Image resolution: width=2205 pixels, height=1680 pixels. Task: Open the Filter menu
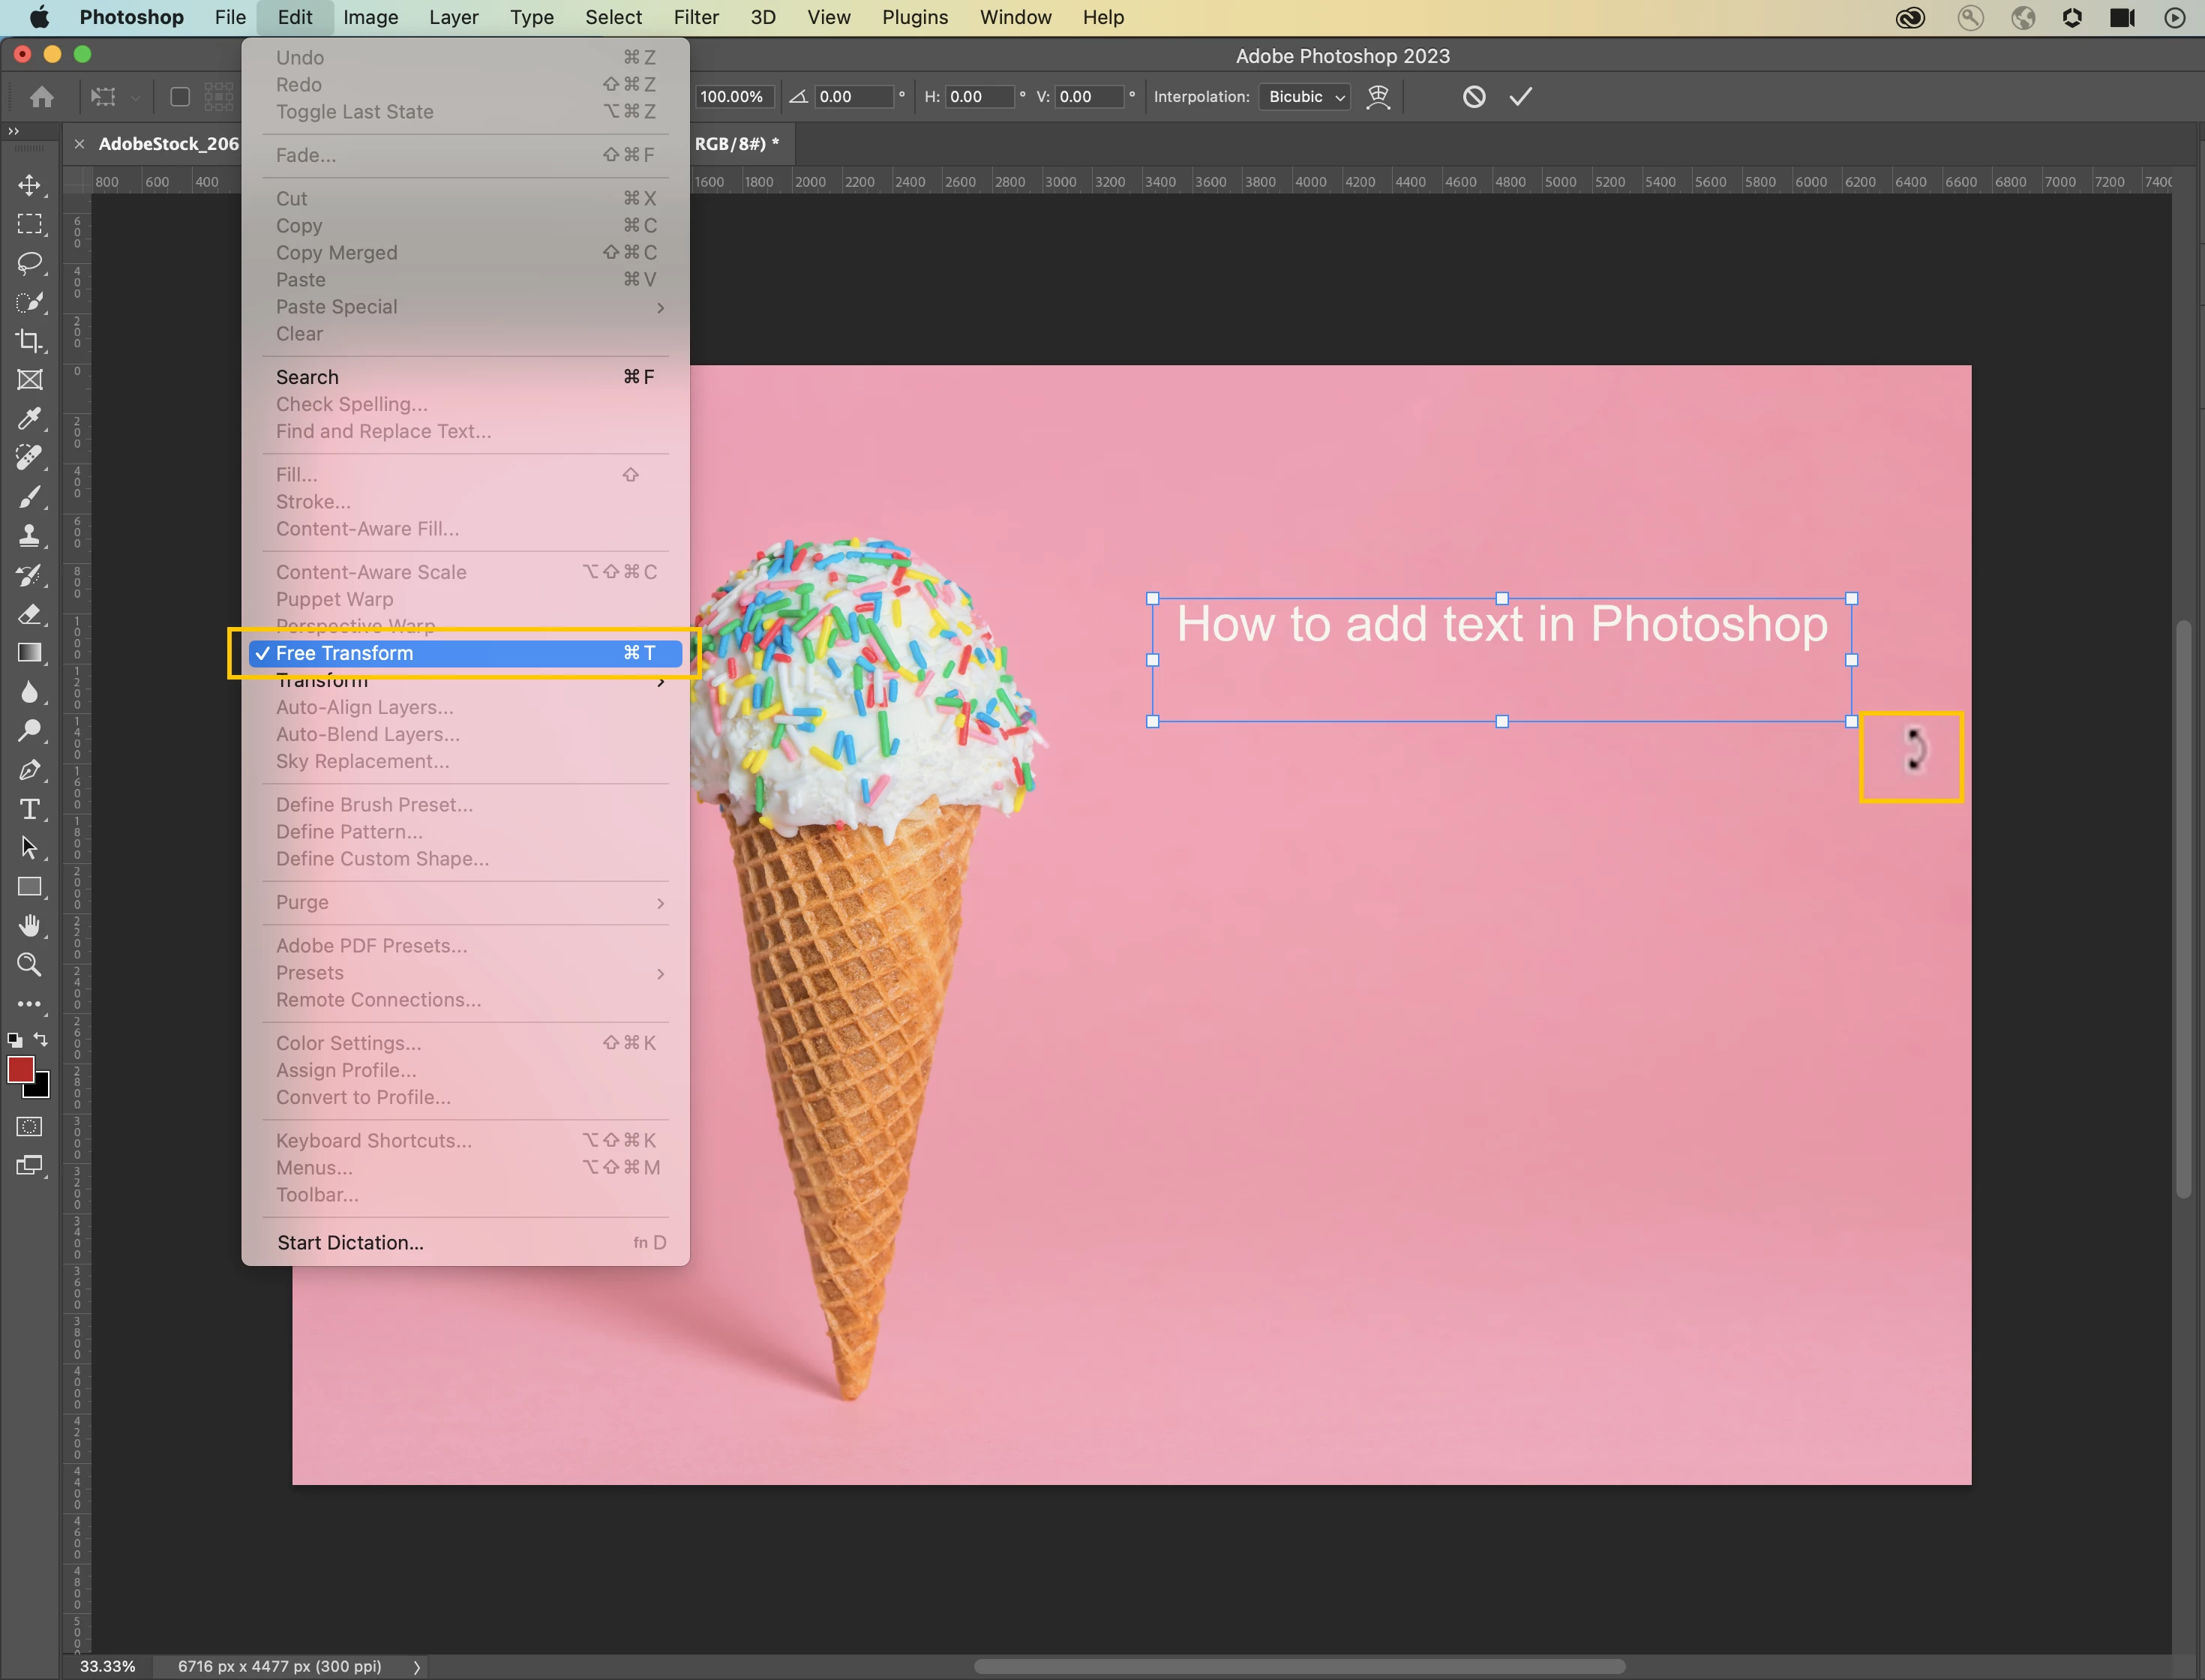695,17
